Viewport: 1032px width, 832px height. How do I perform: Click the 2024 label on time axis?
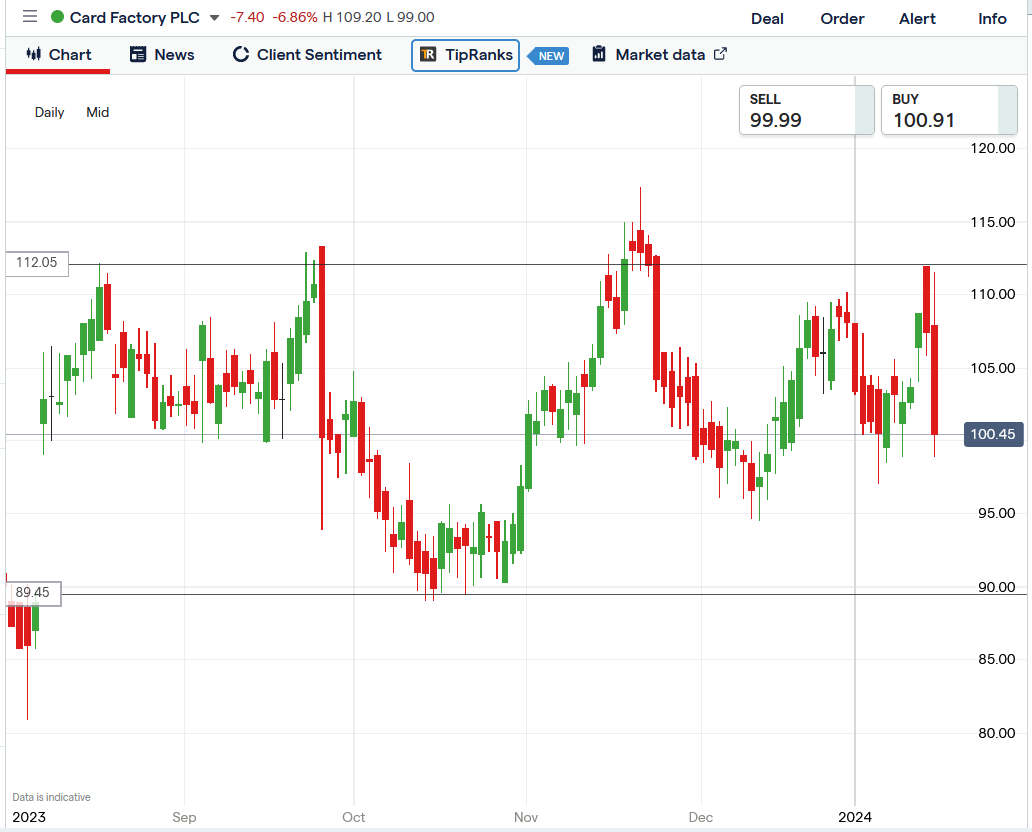(x=854, y=817)
